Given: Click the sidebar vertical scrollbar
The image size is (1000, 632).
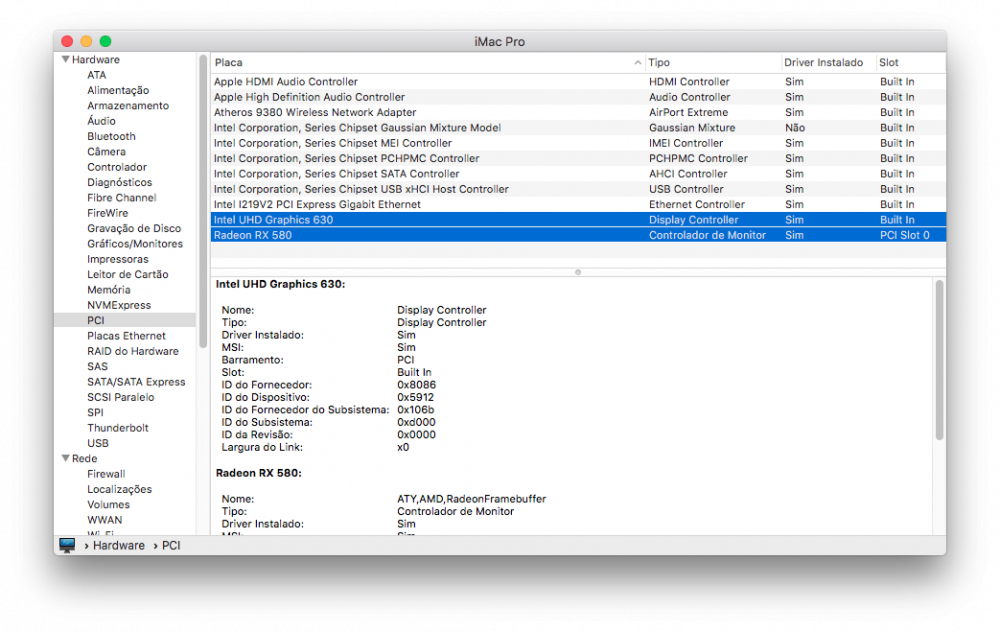Looking at the screenshot, I should click(203, 202).
